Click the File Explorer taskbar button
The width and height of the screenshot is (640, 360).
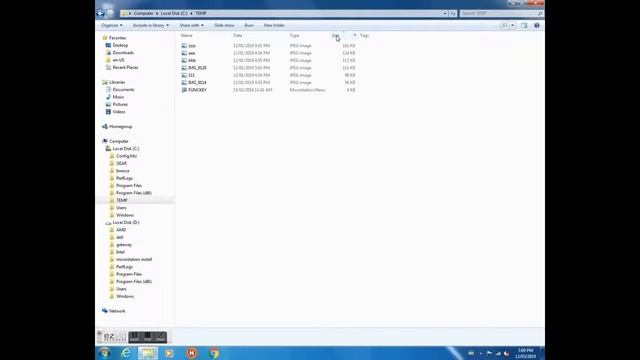(147, 353)
